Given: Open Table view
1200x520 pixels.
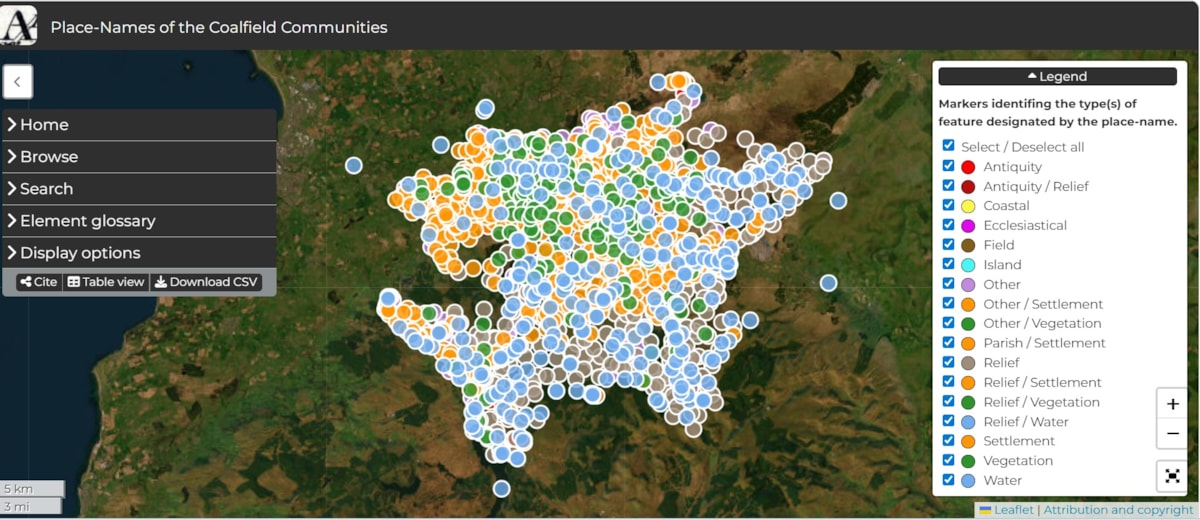Looking at the screenshot, I should (105, 282).
